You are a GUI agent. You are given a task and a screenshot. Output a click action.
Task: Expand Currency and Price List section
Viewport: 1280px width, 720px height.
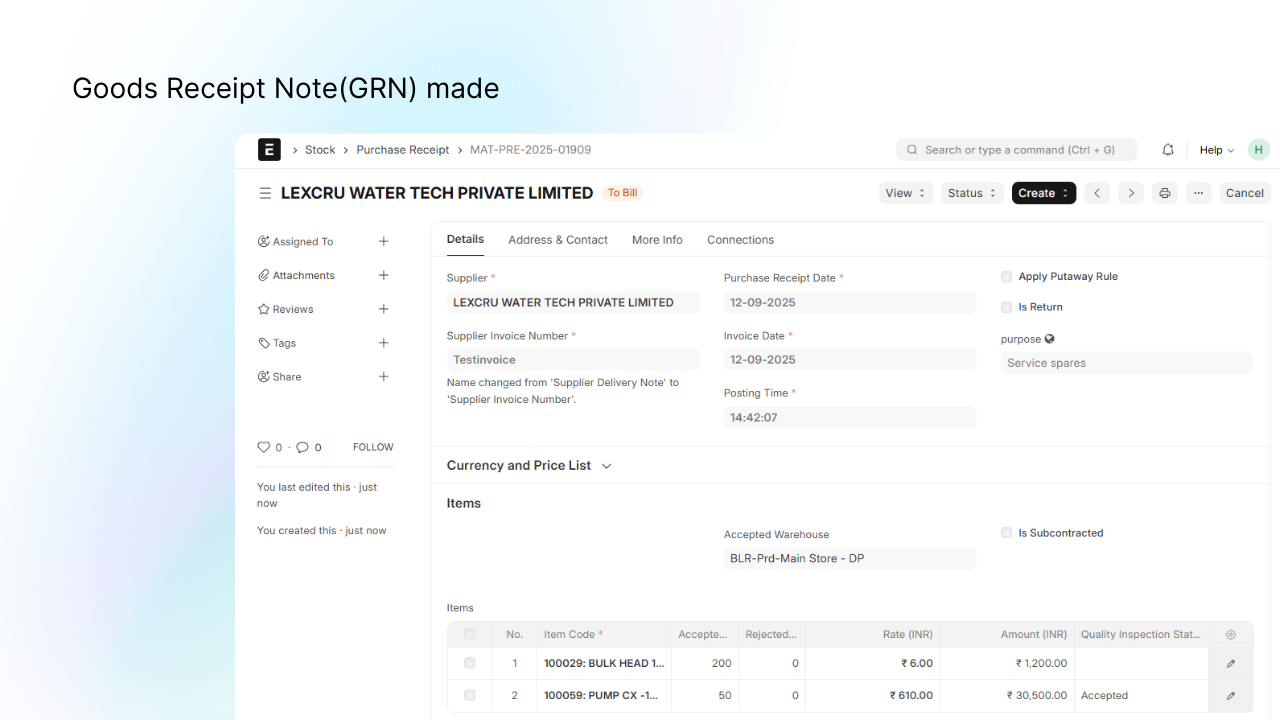529,465
